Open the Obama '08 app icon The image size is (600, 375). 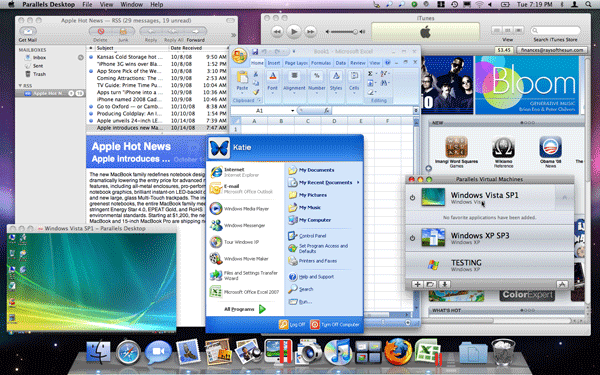click(550, 148)
